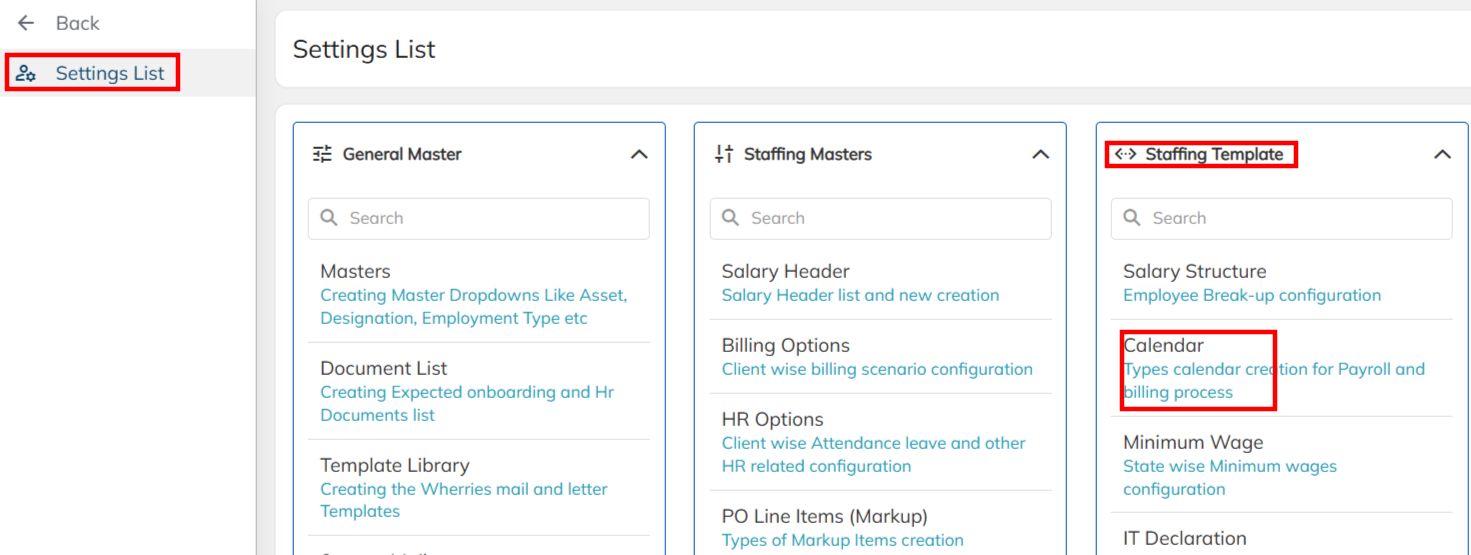The height and width of the screenshot is (555, 1471).
Task: Select Settings List in the sidebar
Action: (110, 74)
